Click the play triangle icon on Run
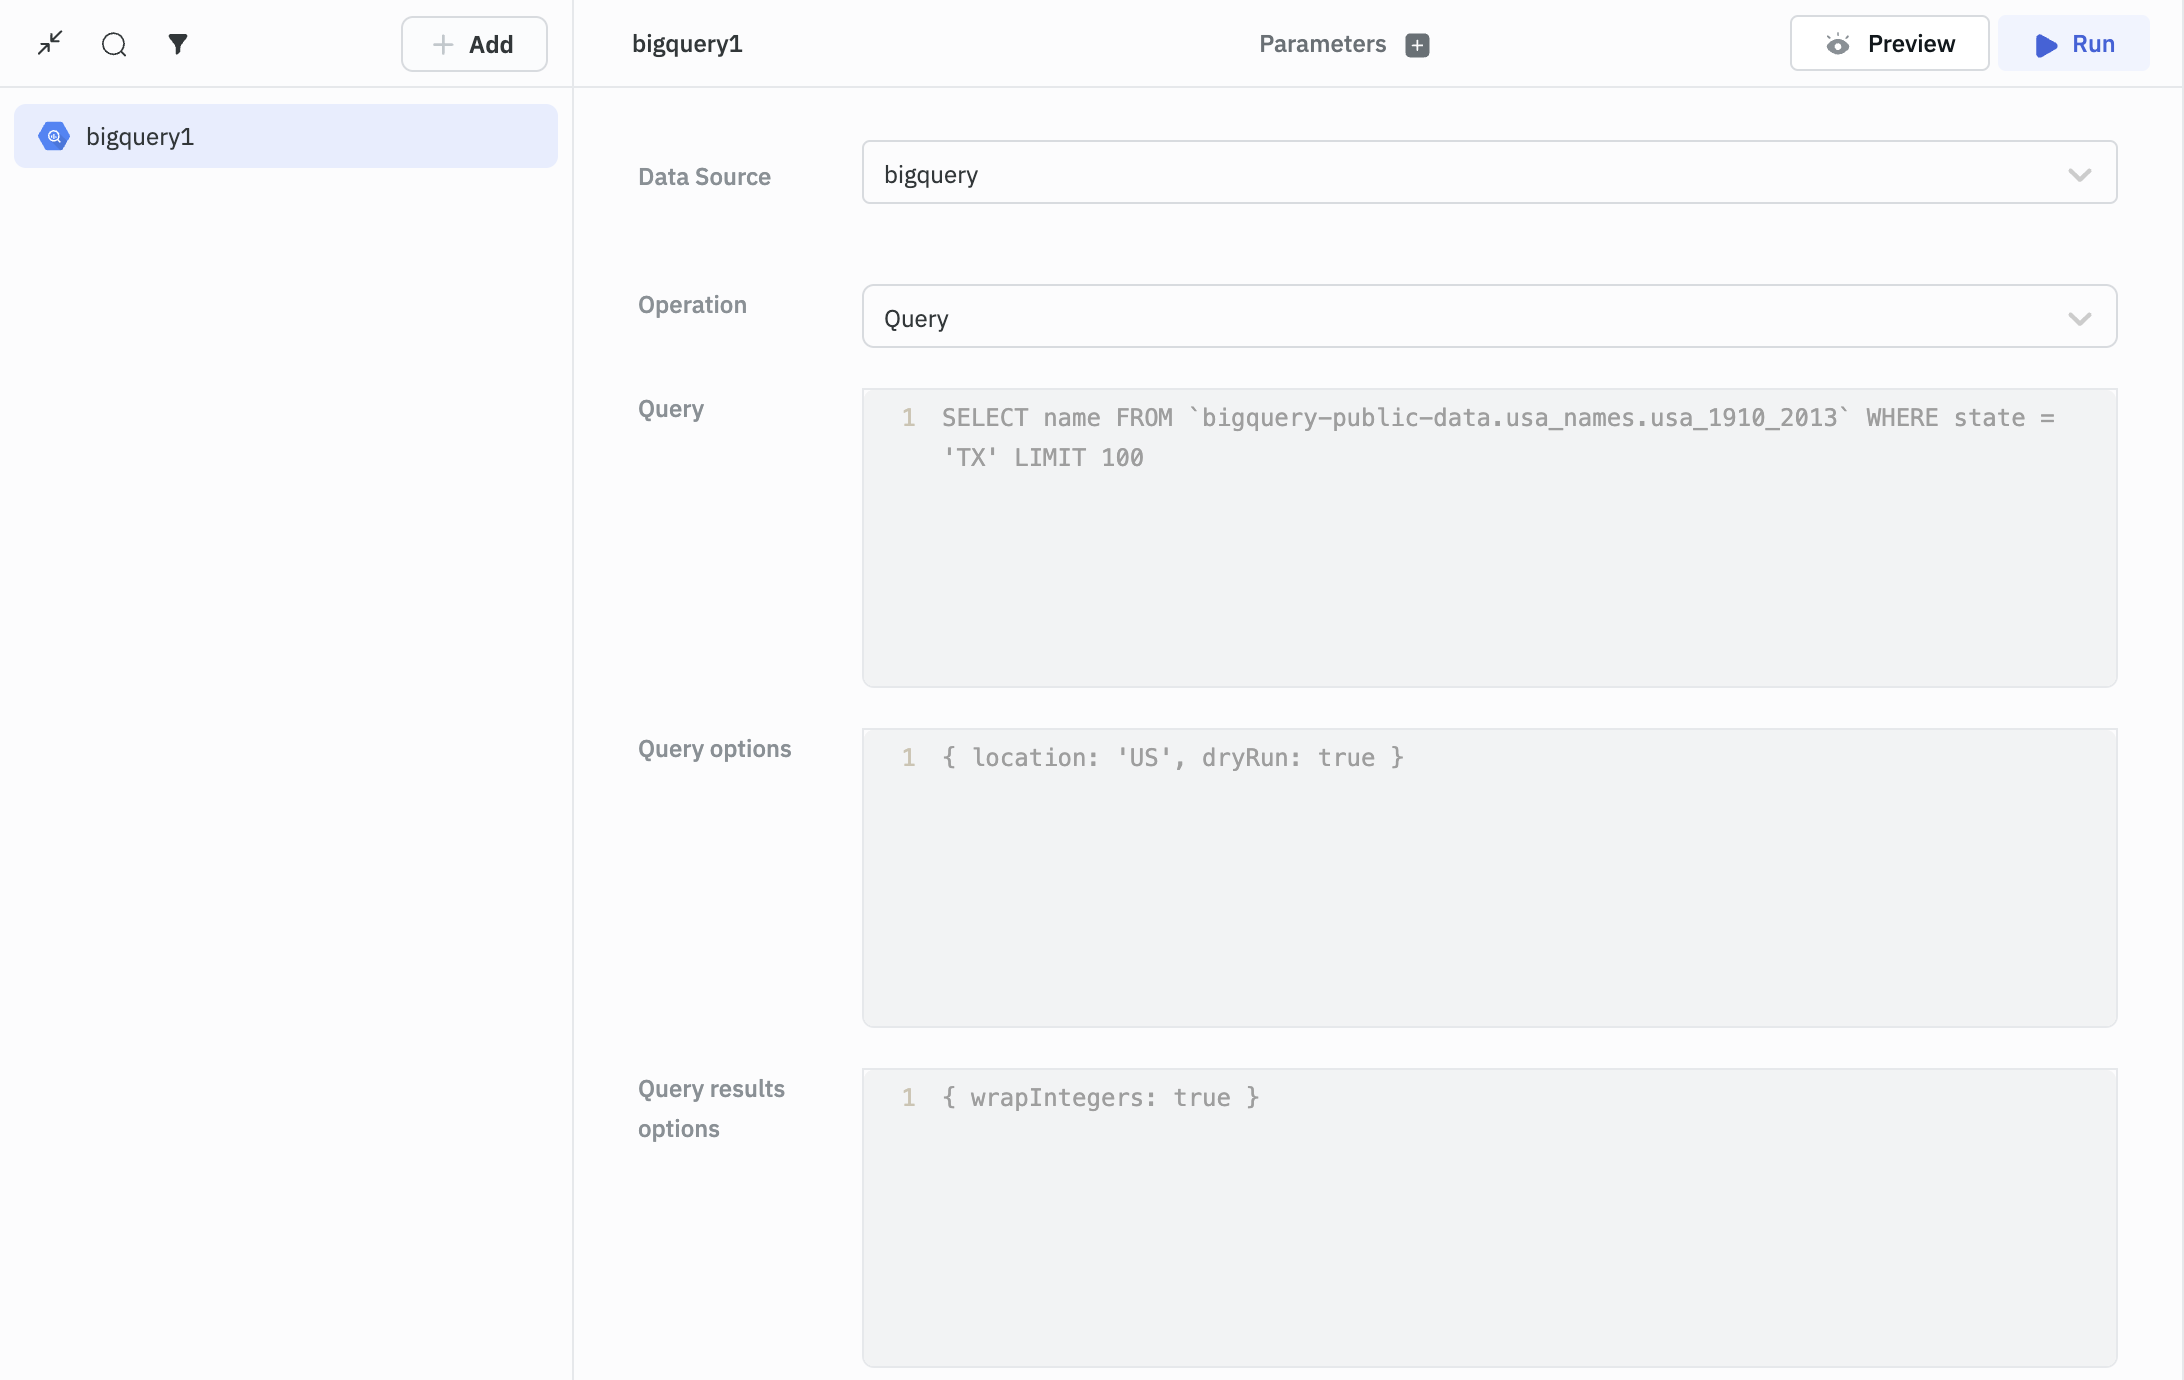Screen dimensions: 2184x1380 [x=2046, y=45]
